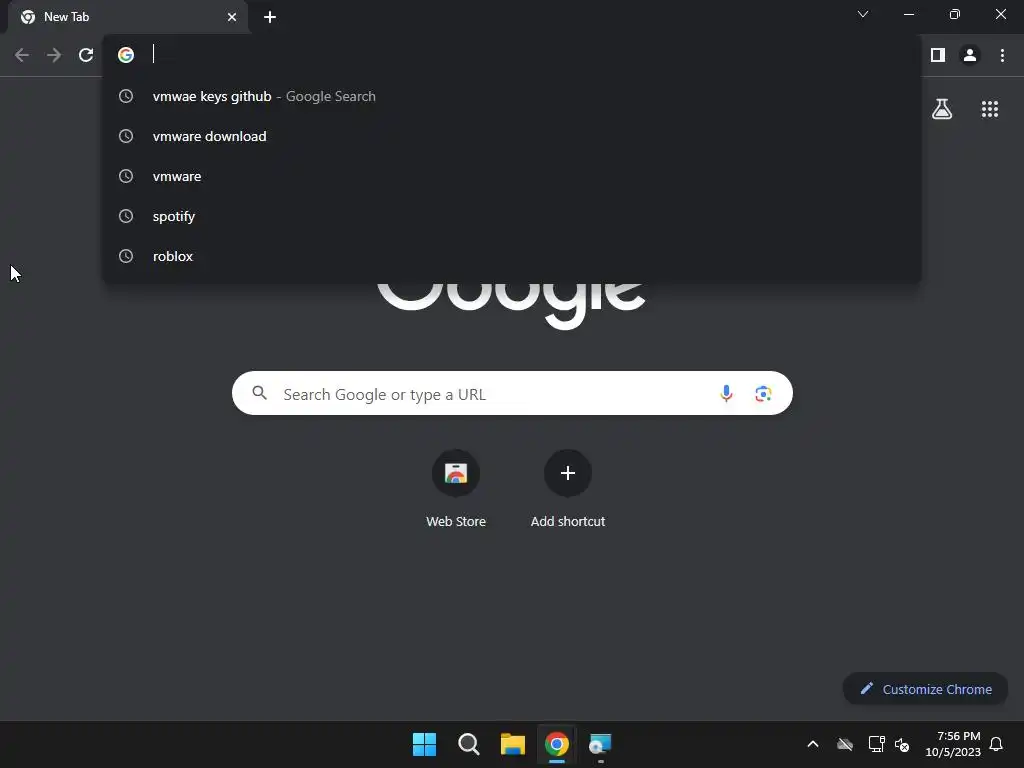This screenshot has width=1024, height=768.
Task: Open Windows taskbar search
Action: 468,744
